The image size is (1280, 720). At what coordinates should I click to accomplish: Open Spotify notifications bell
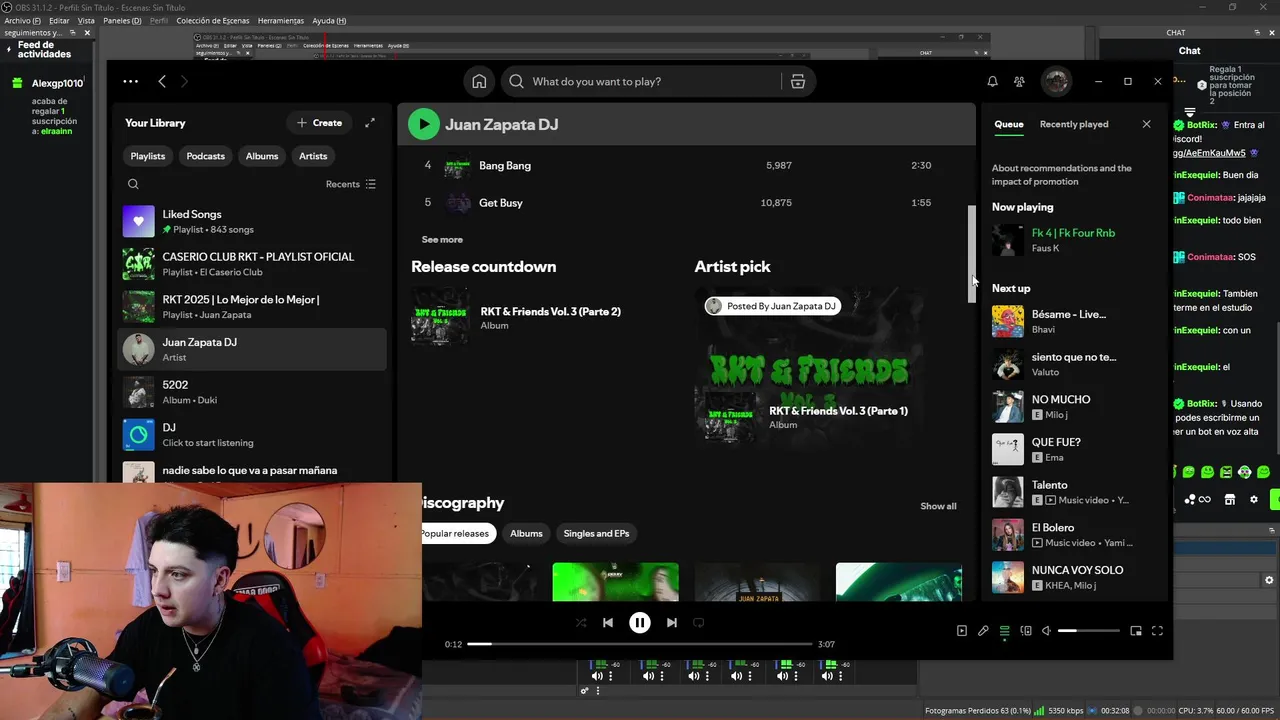(992, 82)
